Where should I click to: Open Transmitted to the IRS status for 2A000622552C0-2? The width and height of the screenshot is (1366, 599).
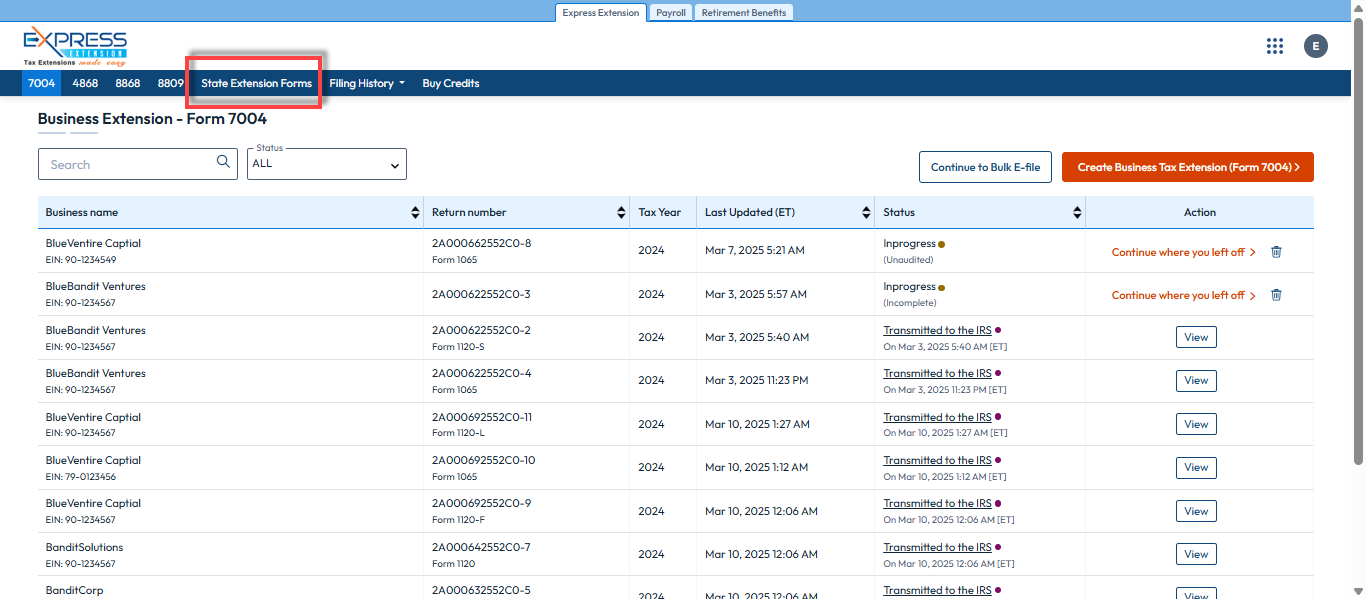pyautogui.click(x=937, y=330)
